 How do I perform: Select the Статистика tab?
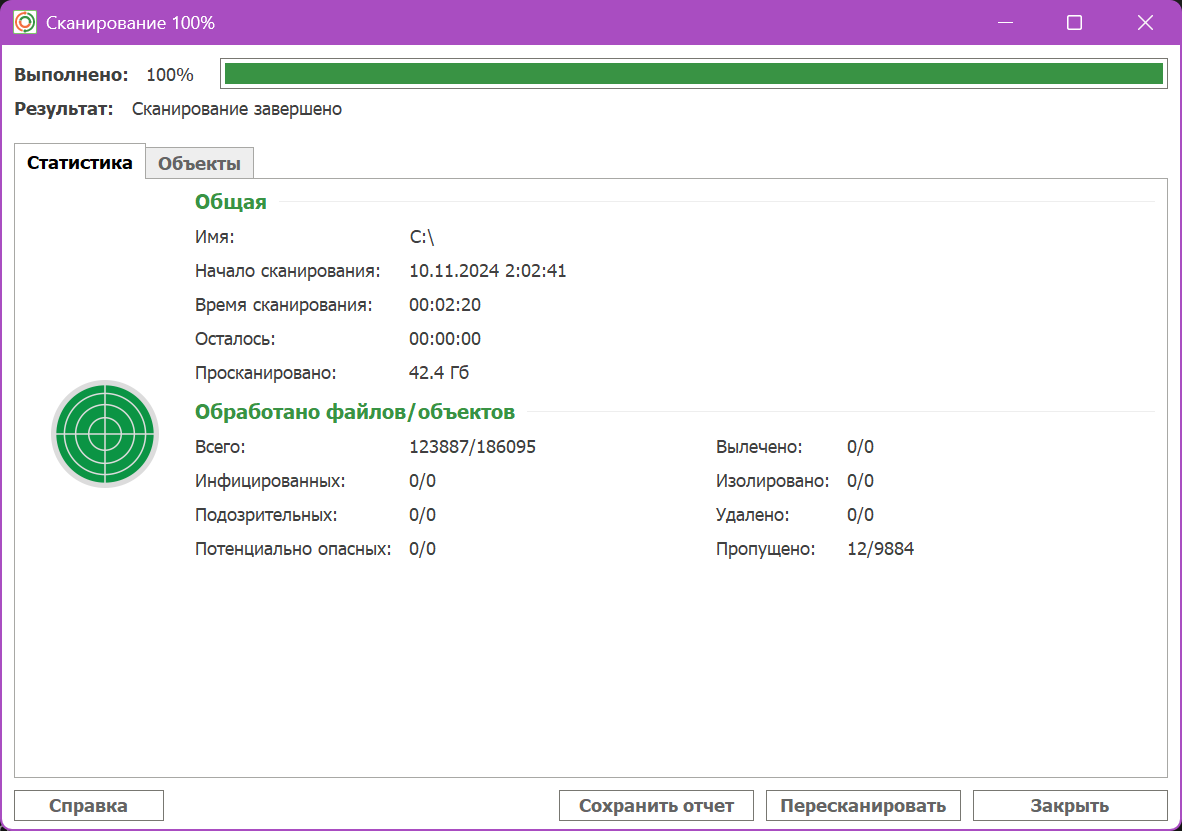(80, 163)
